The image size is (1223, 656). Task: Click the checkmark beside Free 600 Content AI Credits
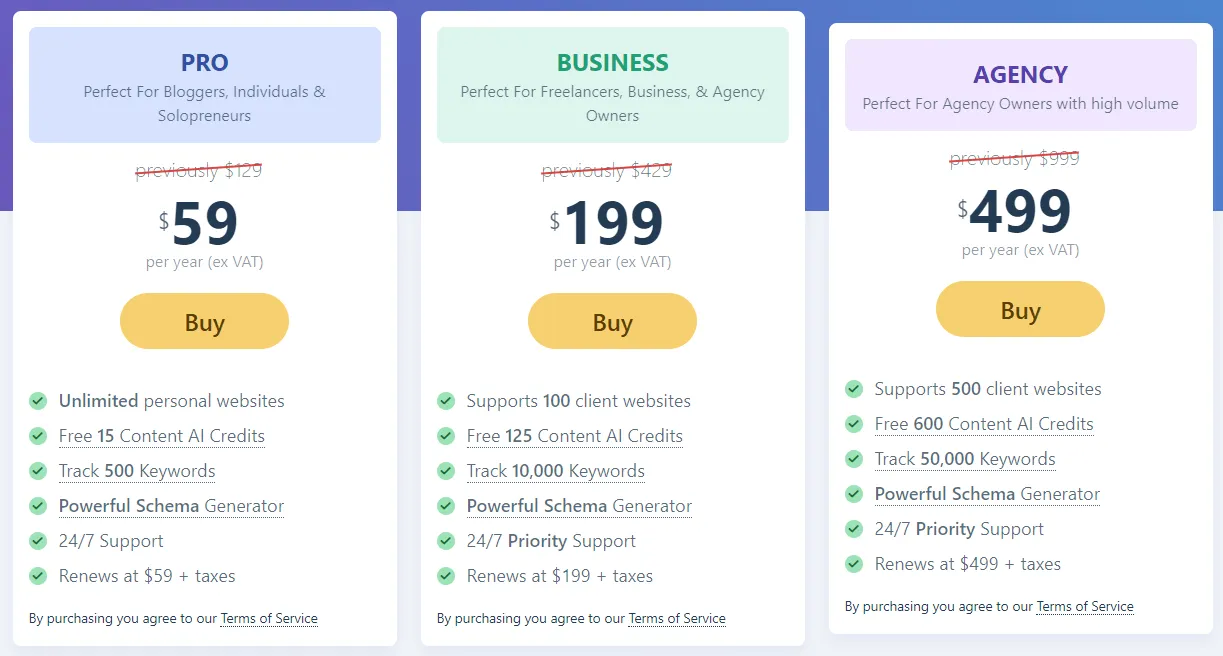pos(854,424)
